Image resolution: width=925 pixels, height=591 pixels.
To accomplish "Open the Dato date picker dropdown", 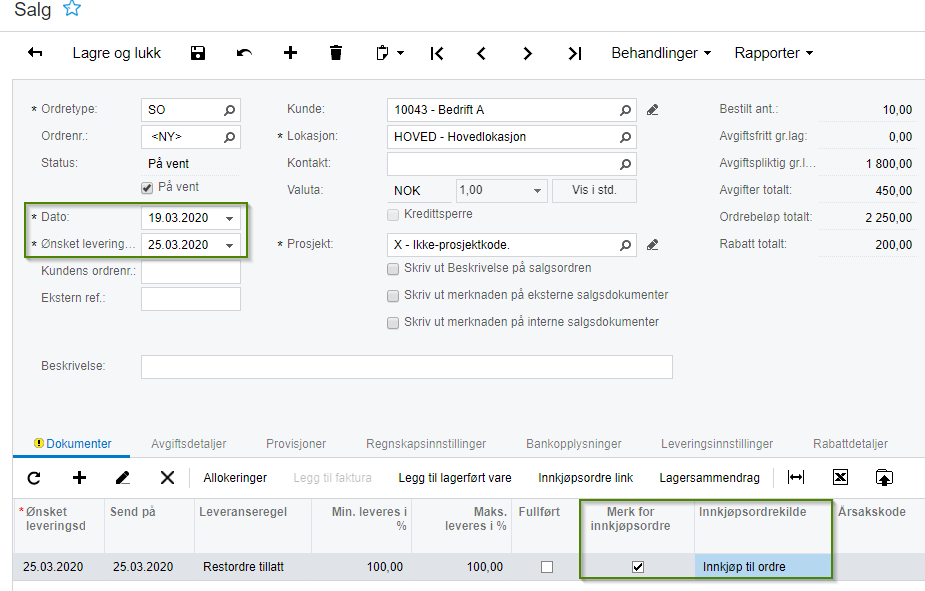I will point(229,218).
